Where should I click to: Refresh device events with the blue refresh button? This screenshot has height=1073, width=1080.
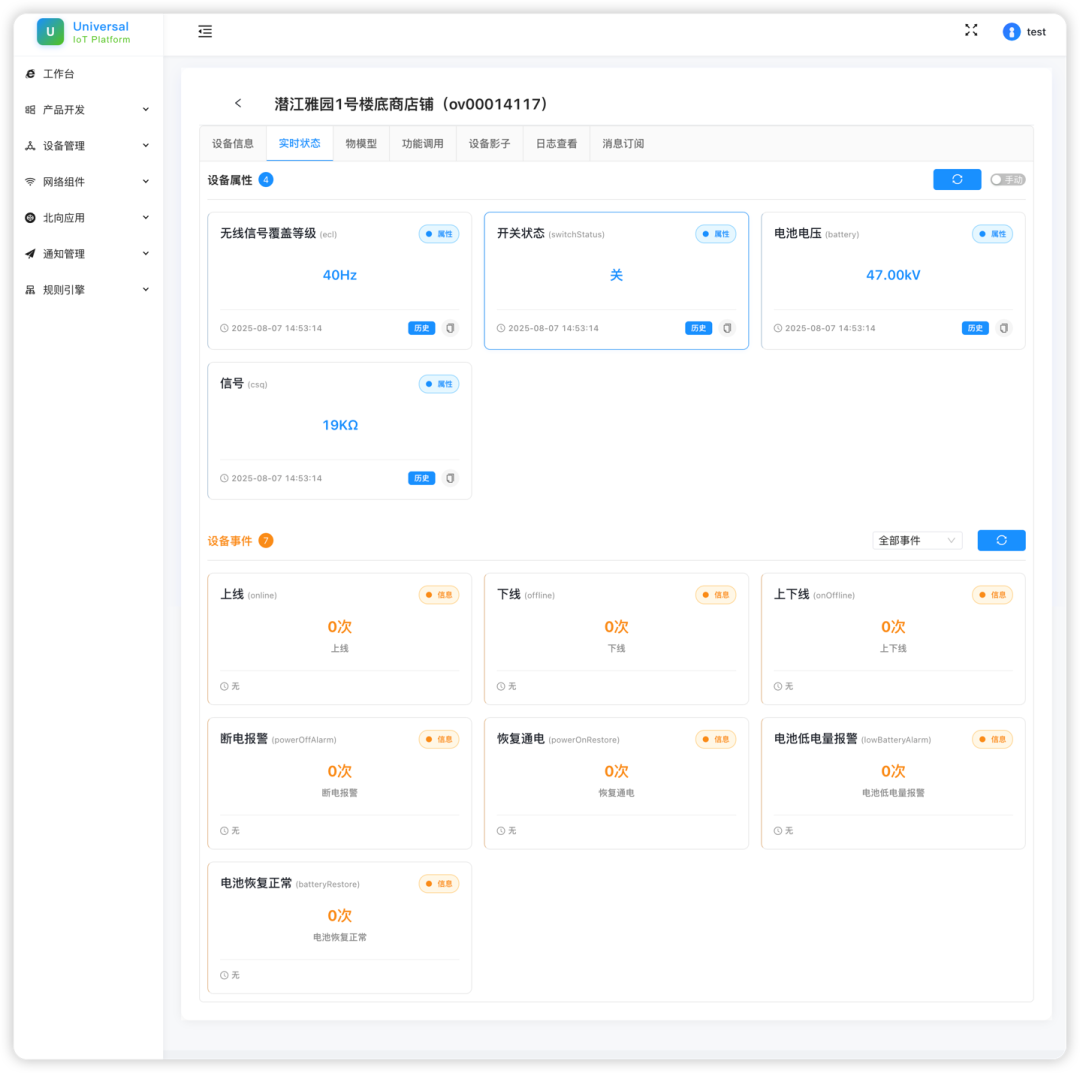tap(1001, 540)
